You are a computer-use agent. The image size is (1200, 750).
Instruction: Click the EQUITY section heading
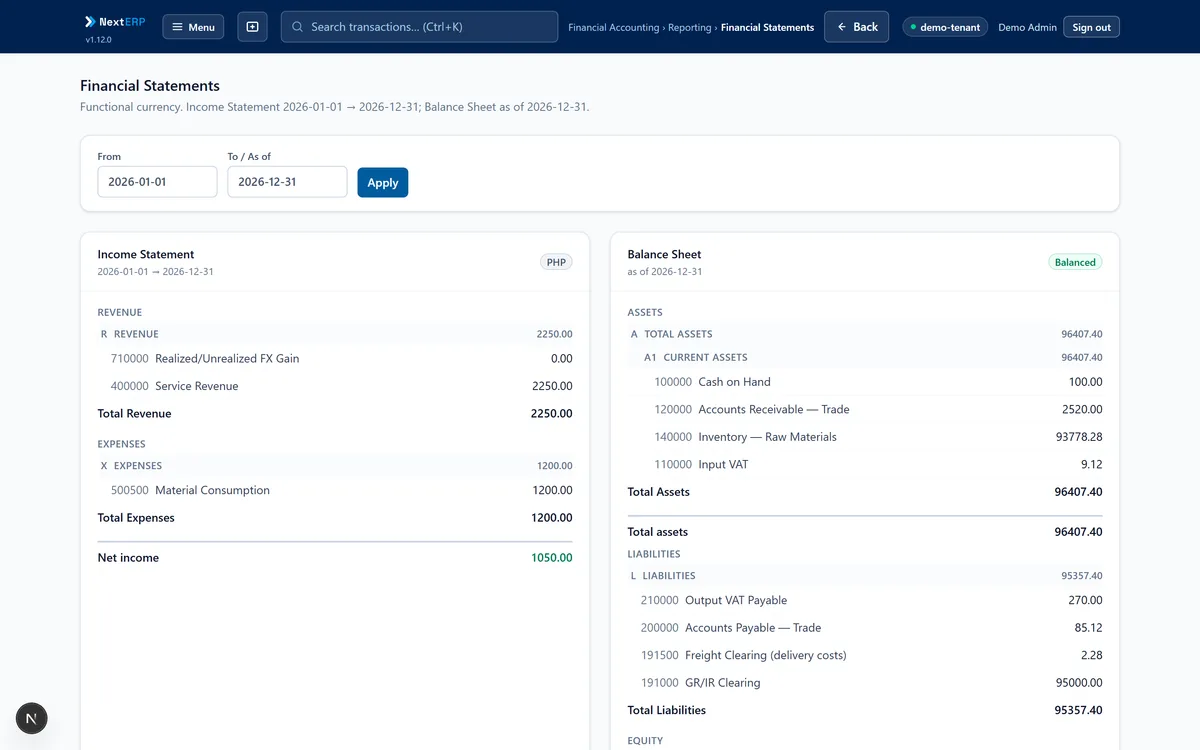click(645, 741)
